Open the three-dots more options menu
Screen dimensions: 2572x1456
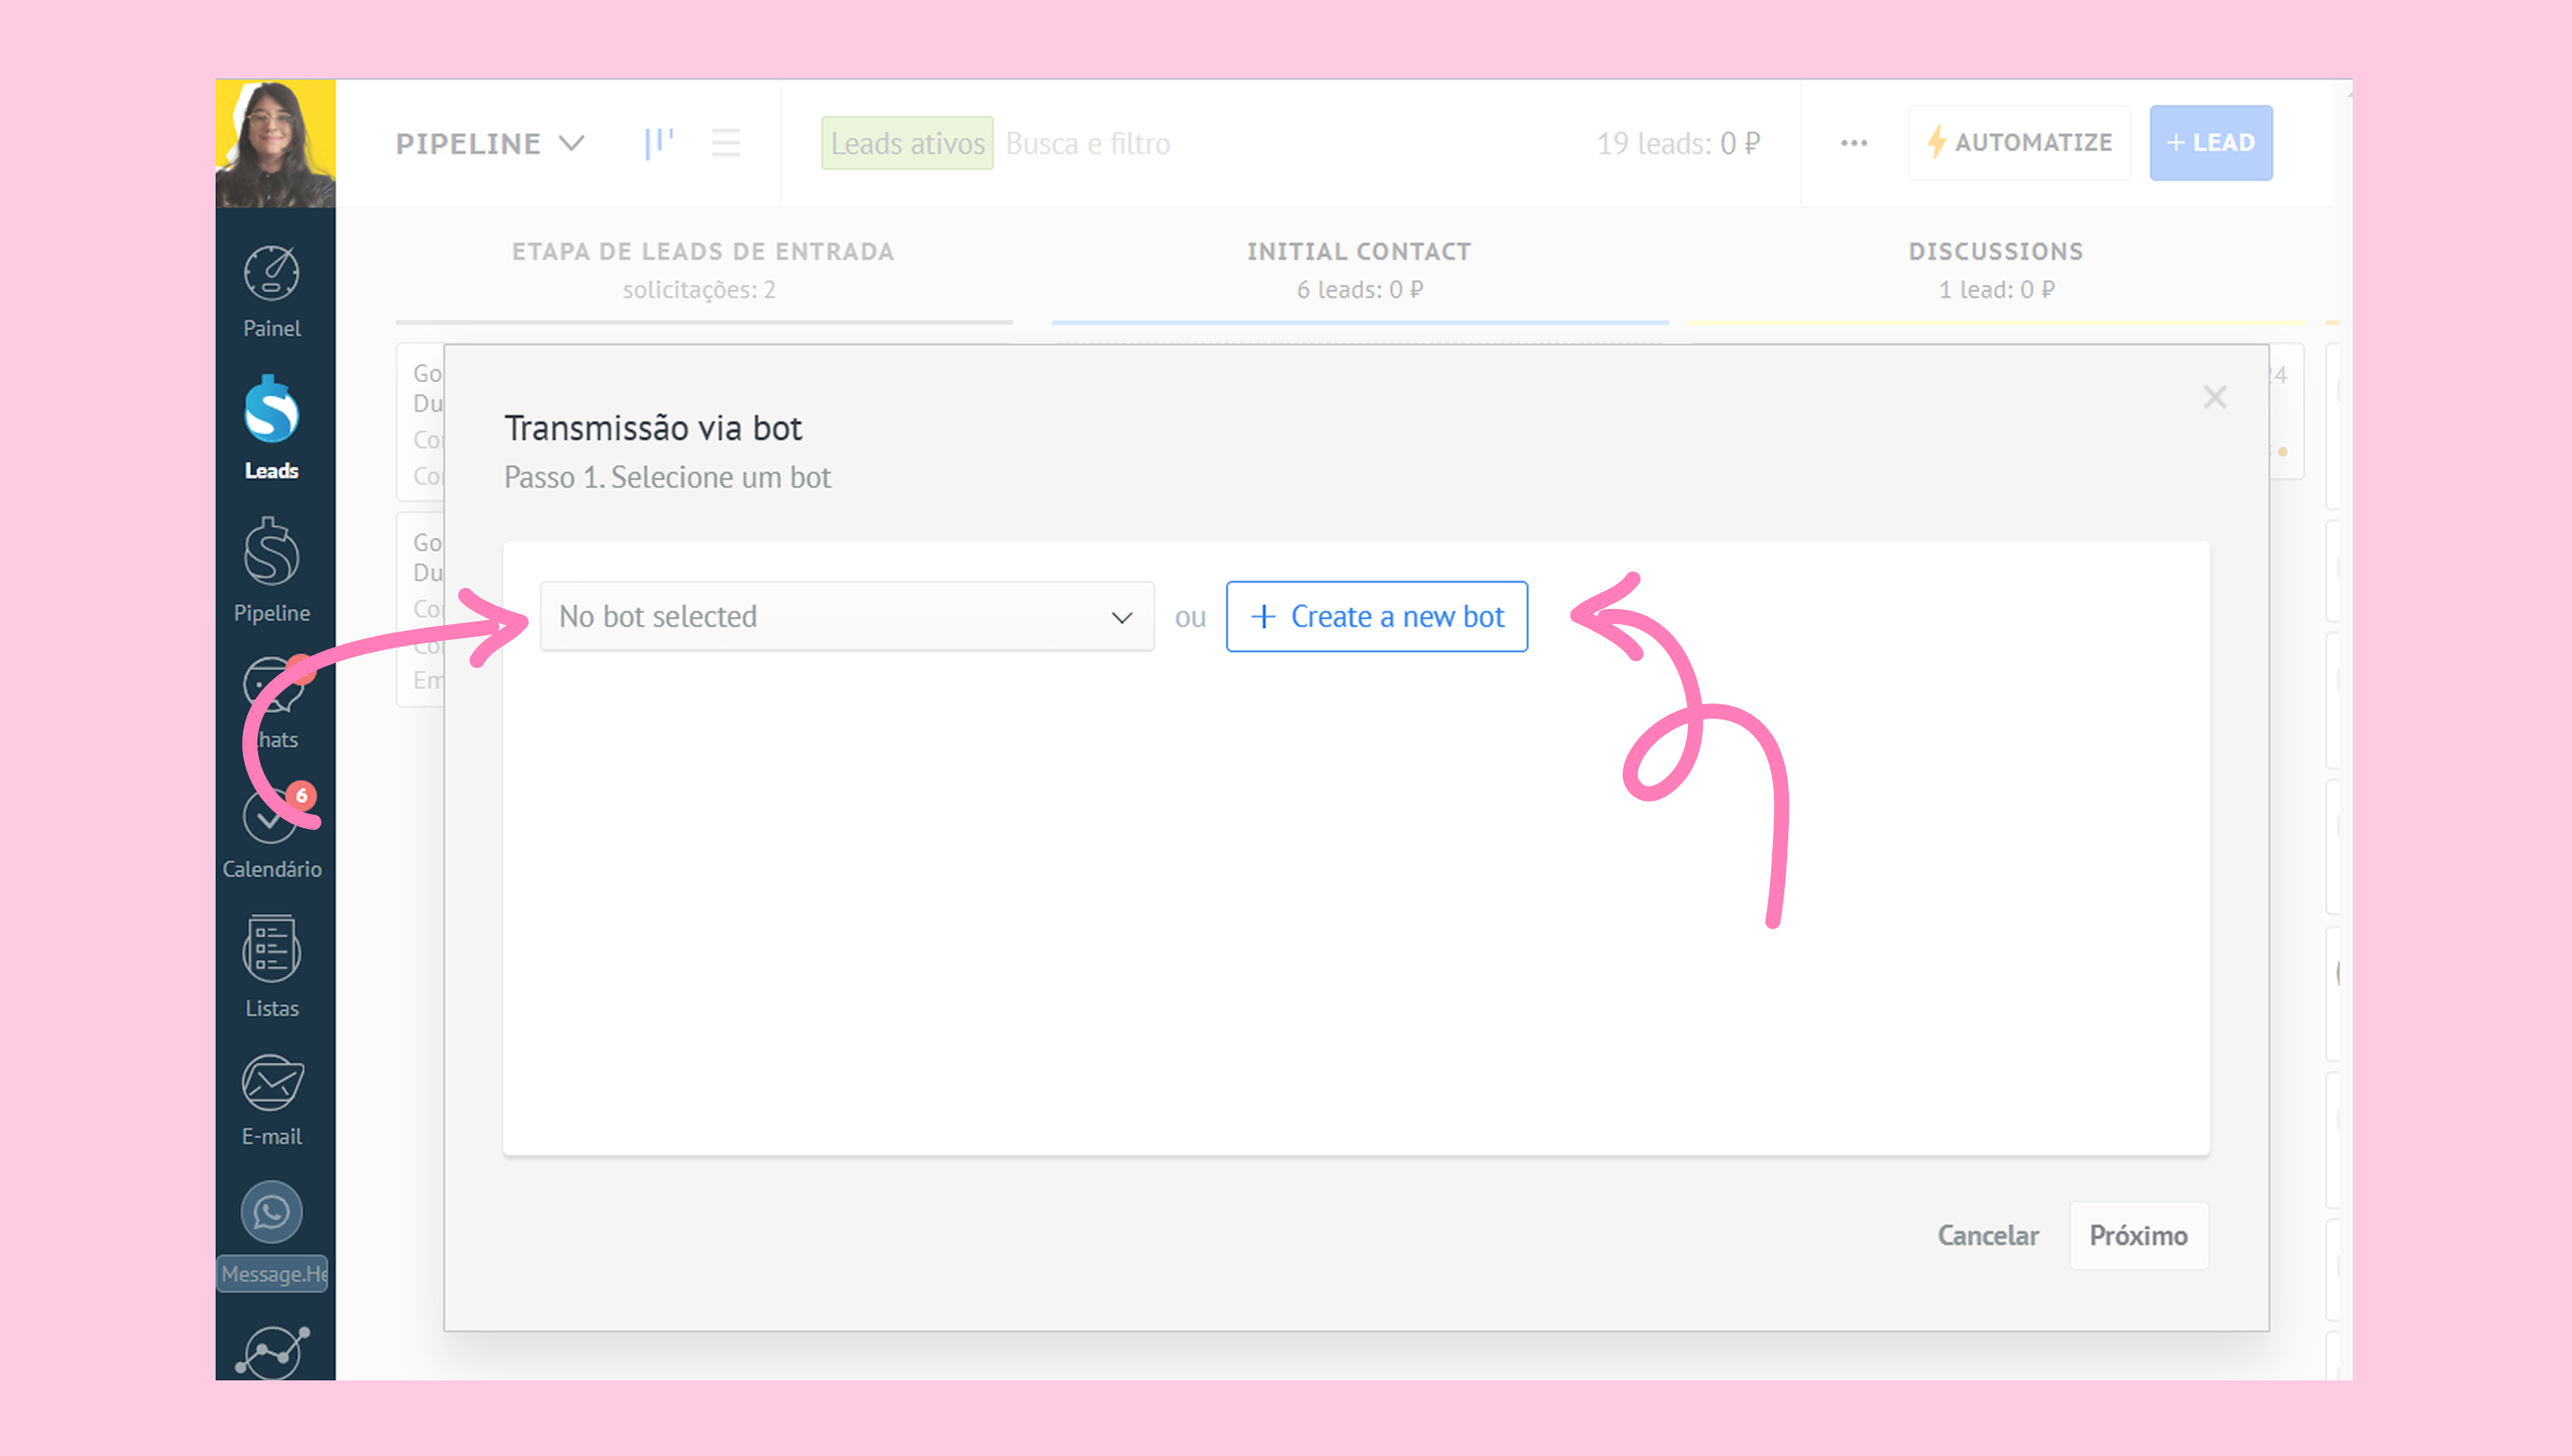coord(1854,143)
